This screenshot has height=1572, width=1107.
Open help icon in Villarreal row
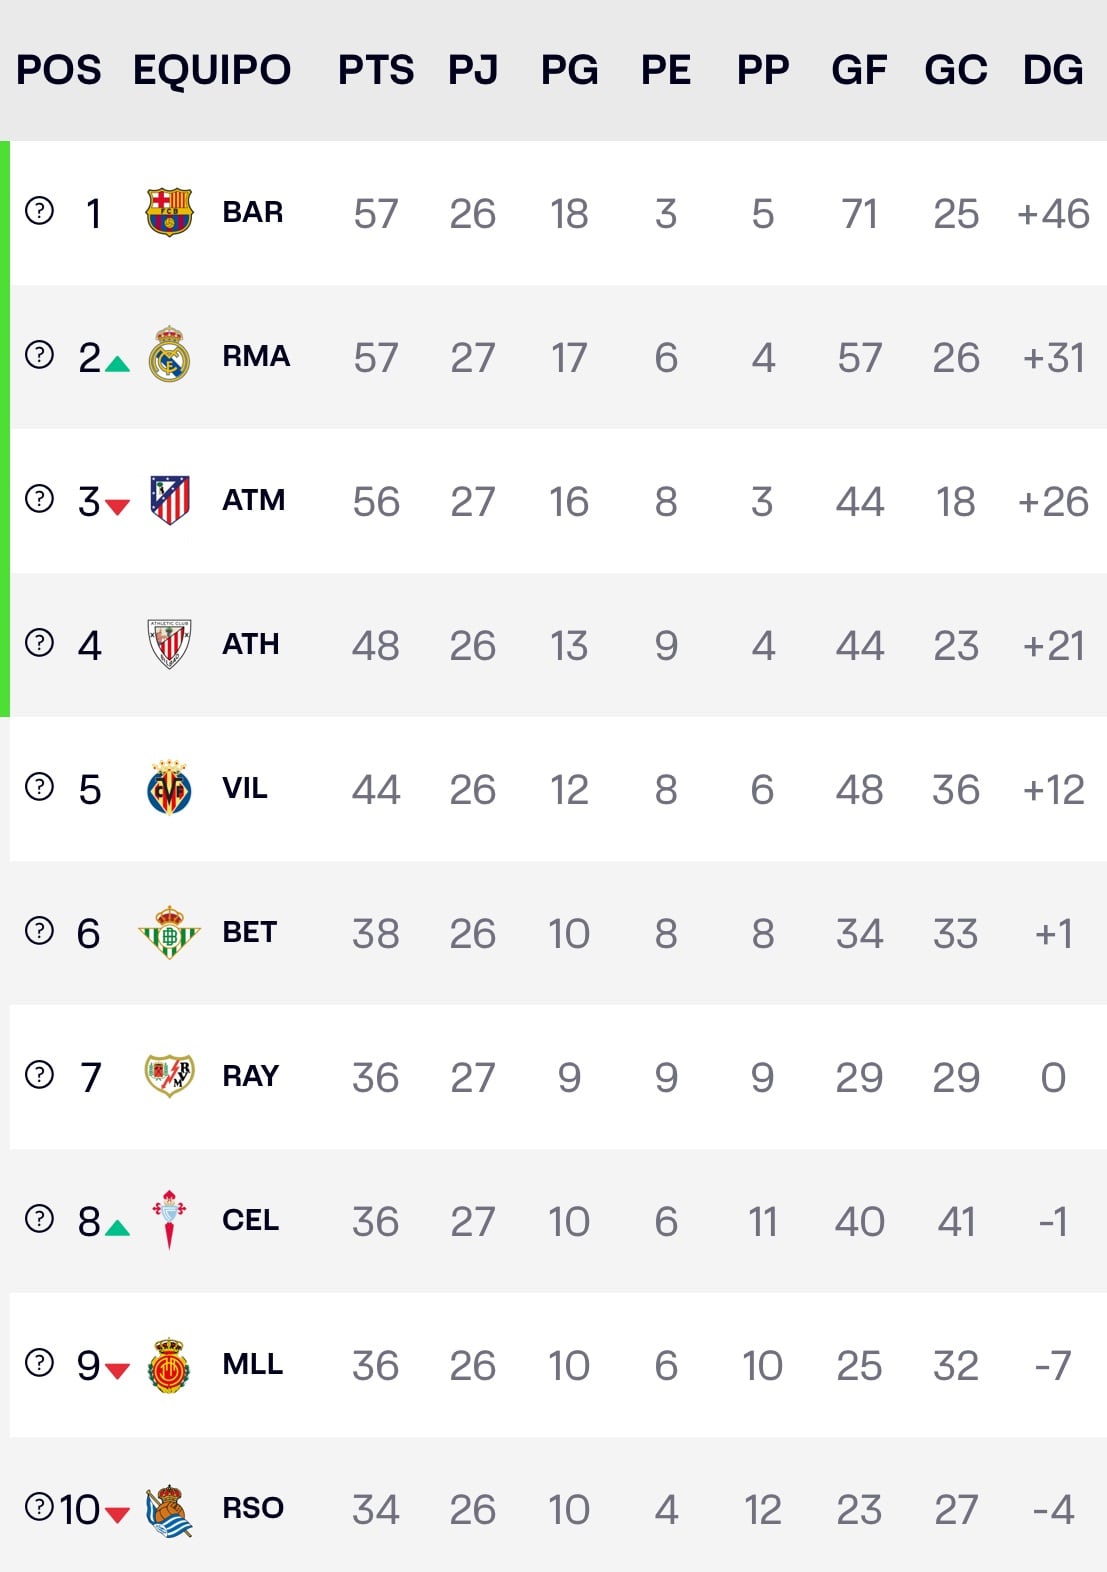(39, 787)
